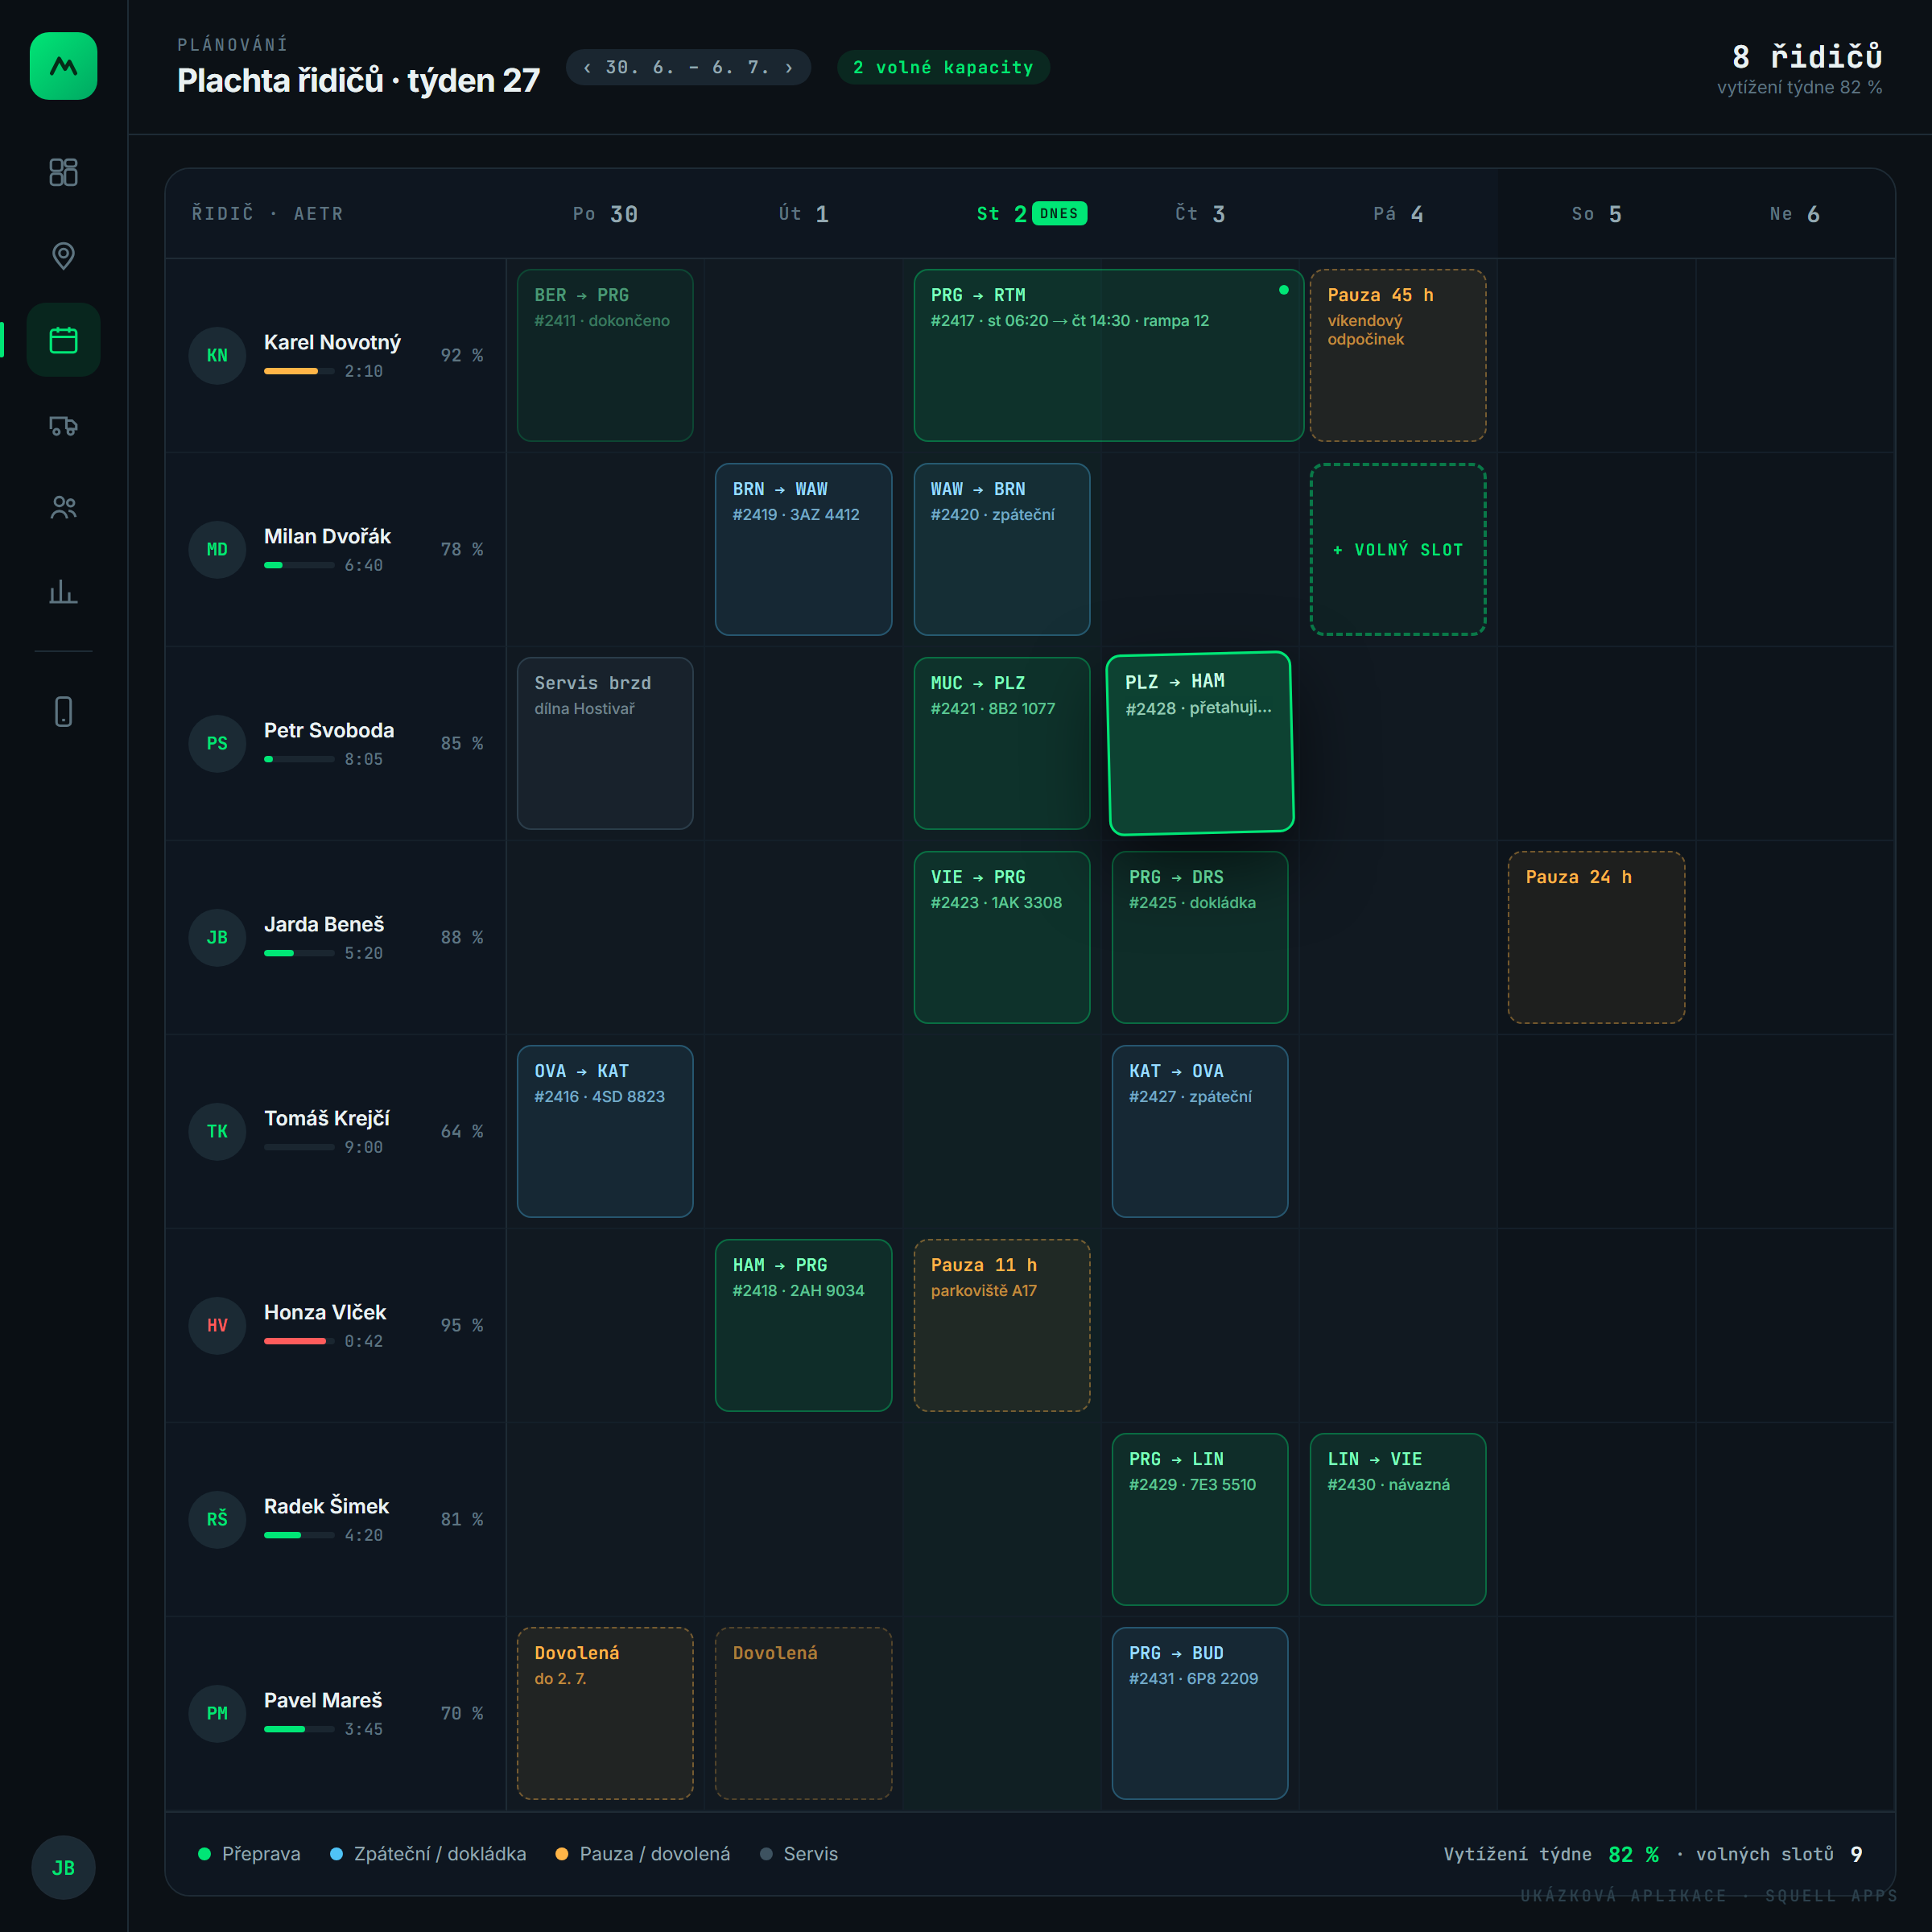The height and width of the screenshot is (1932, 1932).
Task: Open the PRG → DRS #2425 card
Action: click(1200, 937)
